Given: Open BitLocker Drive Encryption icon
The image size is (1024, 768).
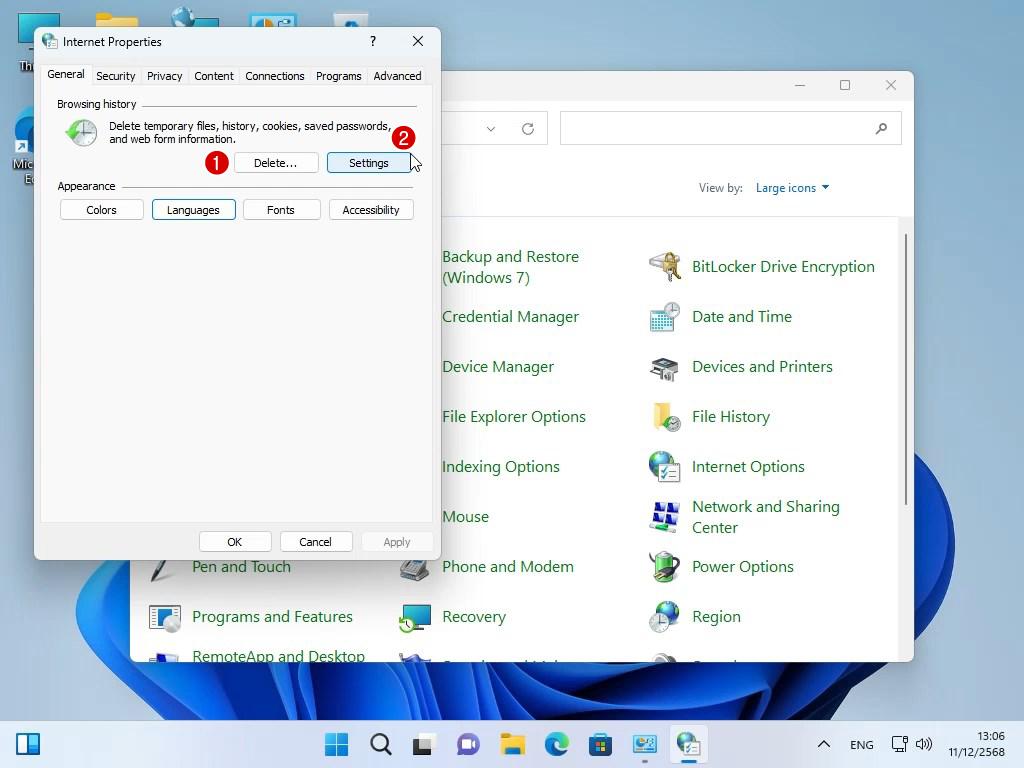Looking at the screenshot, I should tap(665, 267).
